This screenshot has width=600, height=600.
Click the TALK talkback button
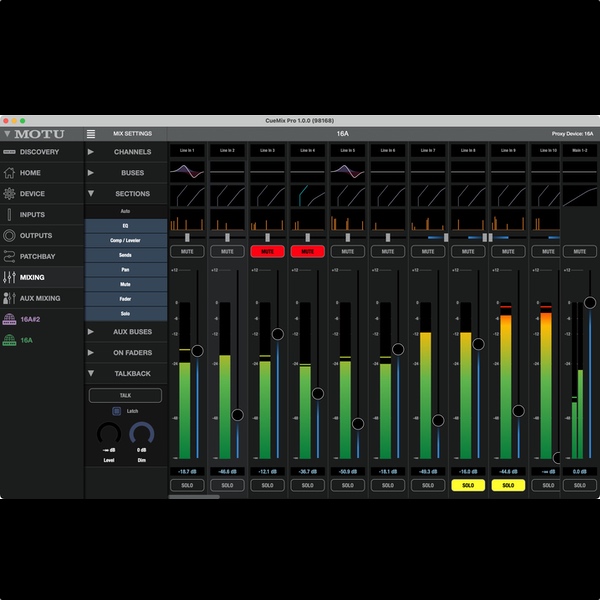(126, 395)
